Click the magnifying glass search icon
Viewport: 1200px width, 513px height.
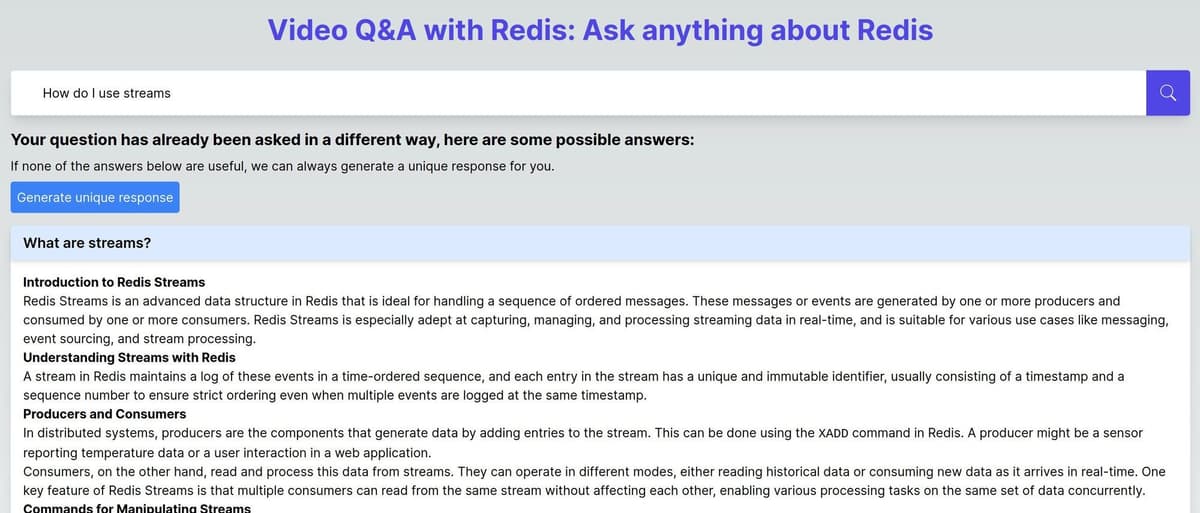1167,93
